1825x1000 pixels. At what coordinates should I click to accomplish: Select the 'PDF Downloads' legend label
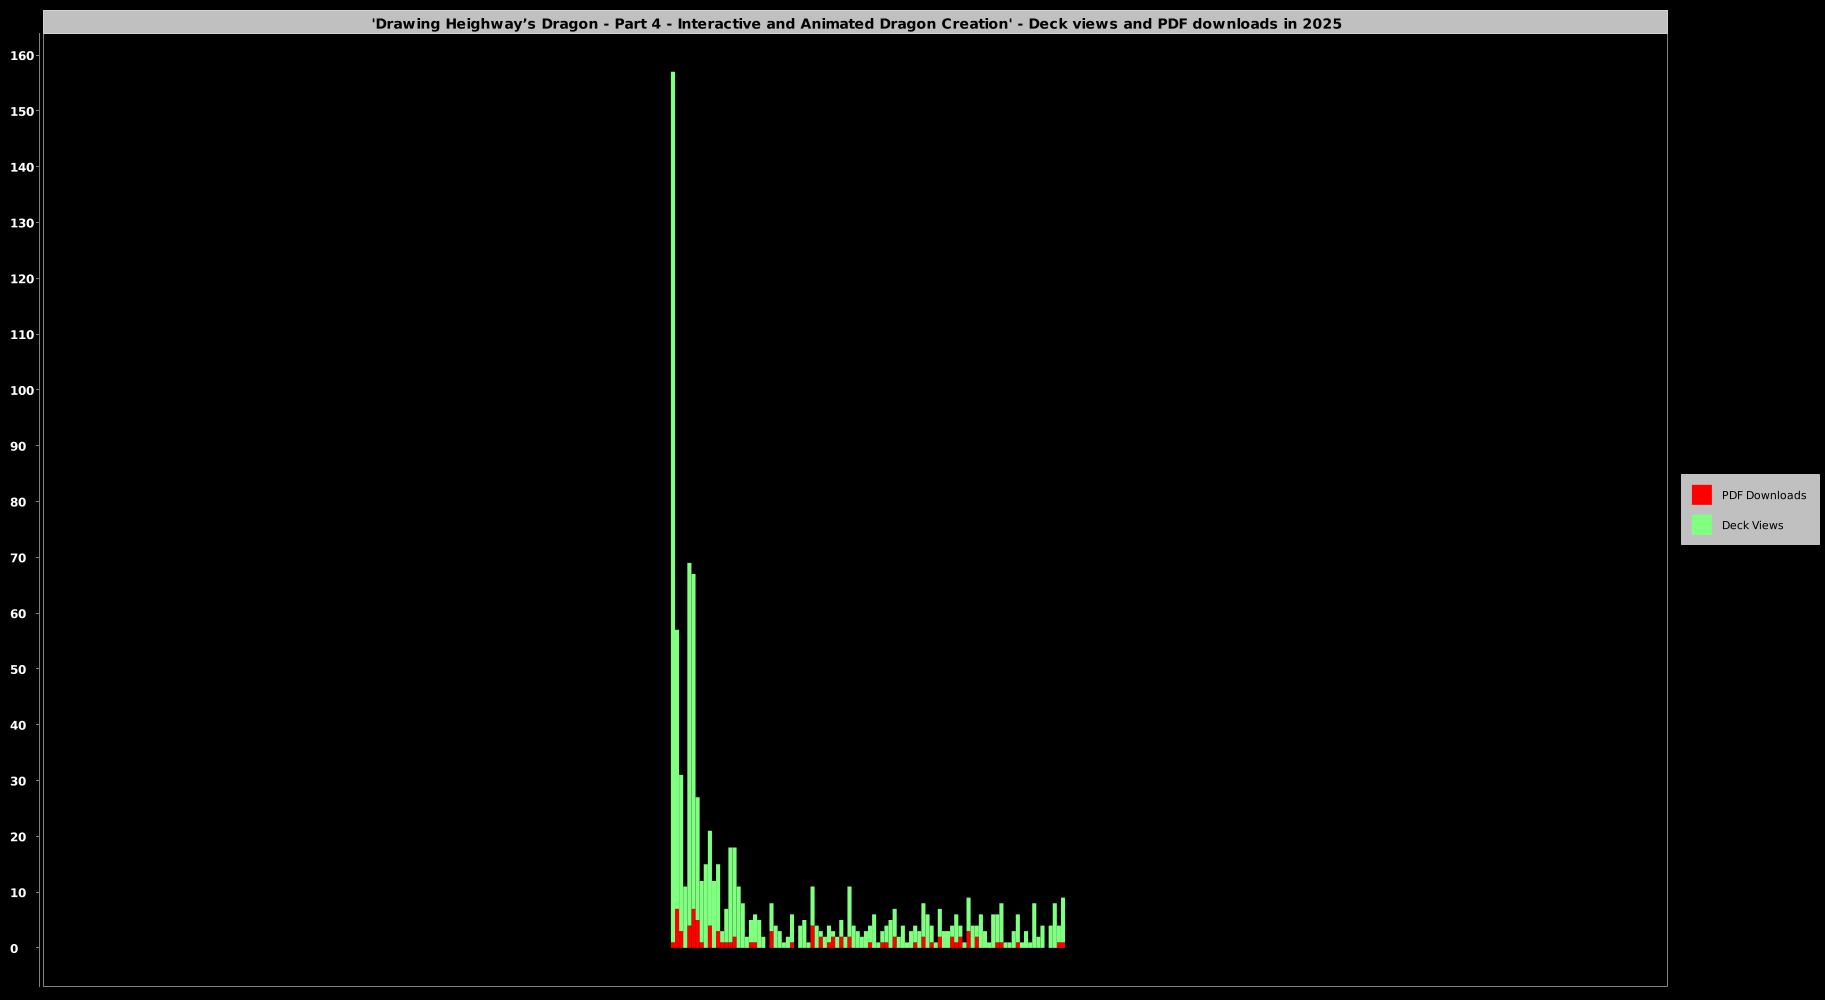coord(1763,495)
